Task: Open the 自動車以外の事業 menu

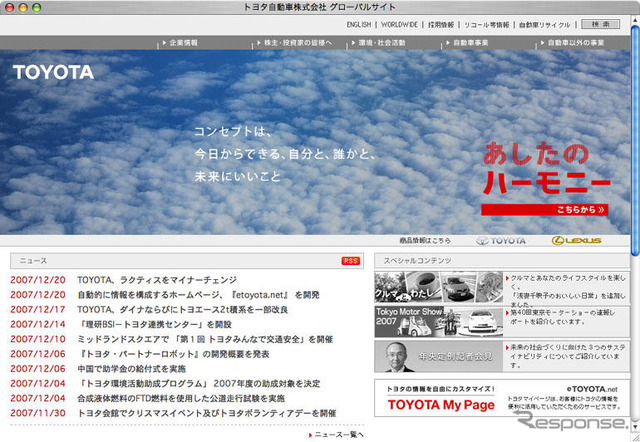Action: click(x=572, y=42)
